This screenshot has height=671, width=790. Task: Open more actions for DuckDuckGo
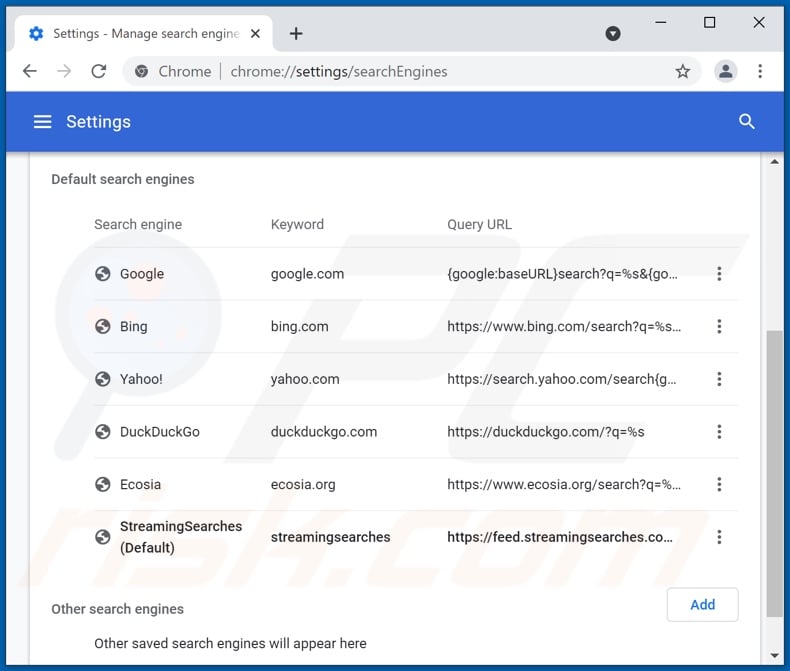[x=719, y=432]
